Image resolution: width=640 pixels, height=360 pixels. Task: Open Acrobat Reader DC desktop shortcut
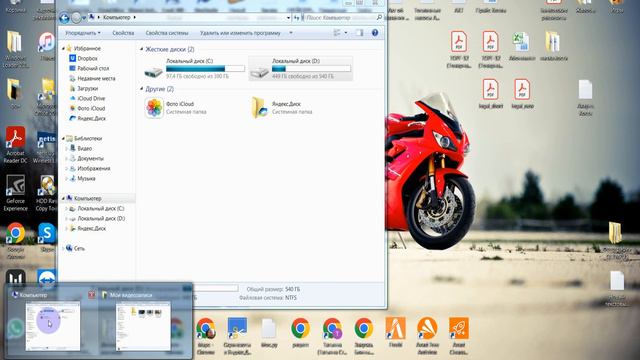point(16,144)
